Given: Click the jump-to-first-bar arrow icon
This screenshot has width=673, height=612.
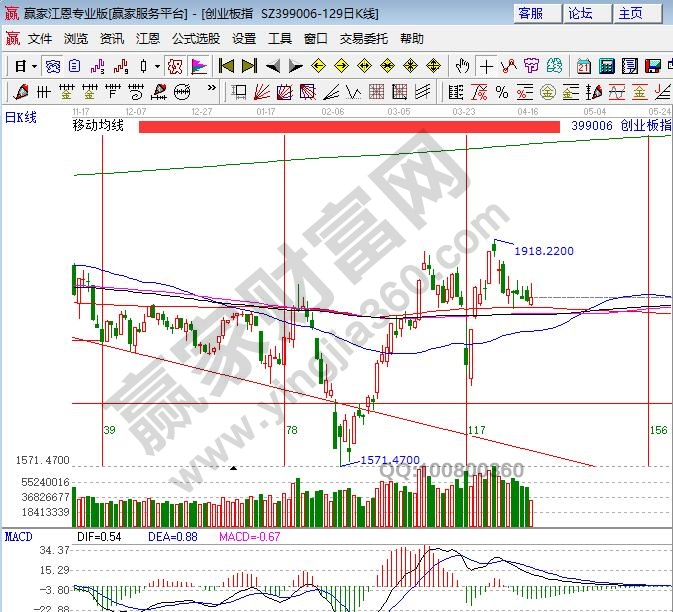Looking at the screenshot, I should click(x=227, y=66).
